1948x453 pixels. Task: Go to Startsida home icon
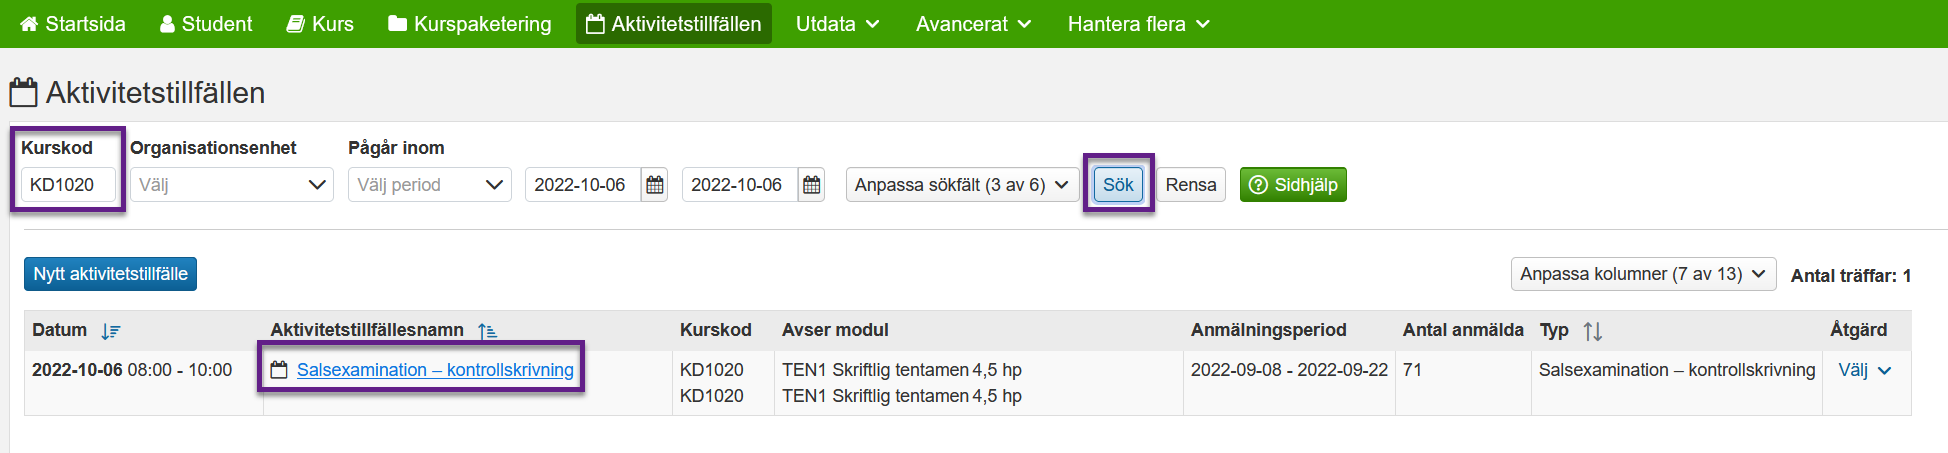[30, 24]
